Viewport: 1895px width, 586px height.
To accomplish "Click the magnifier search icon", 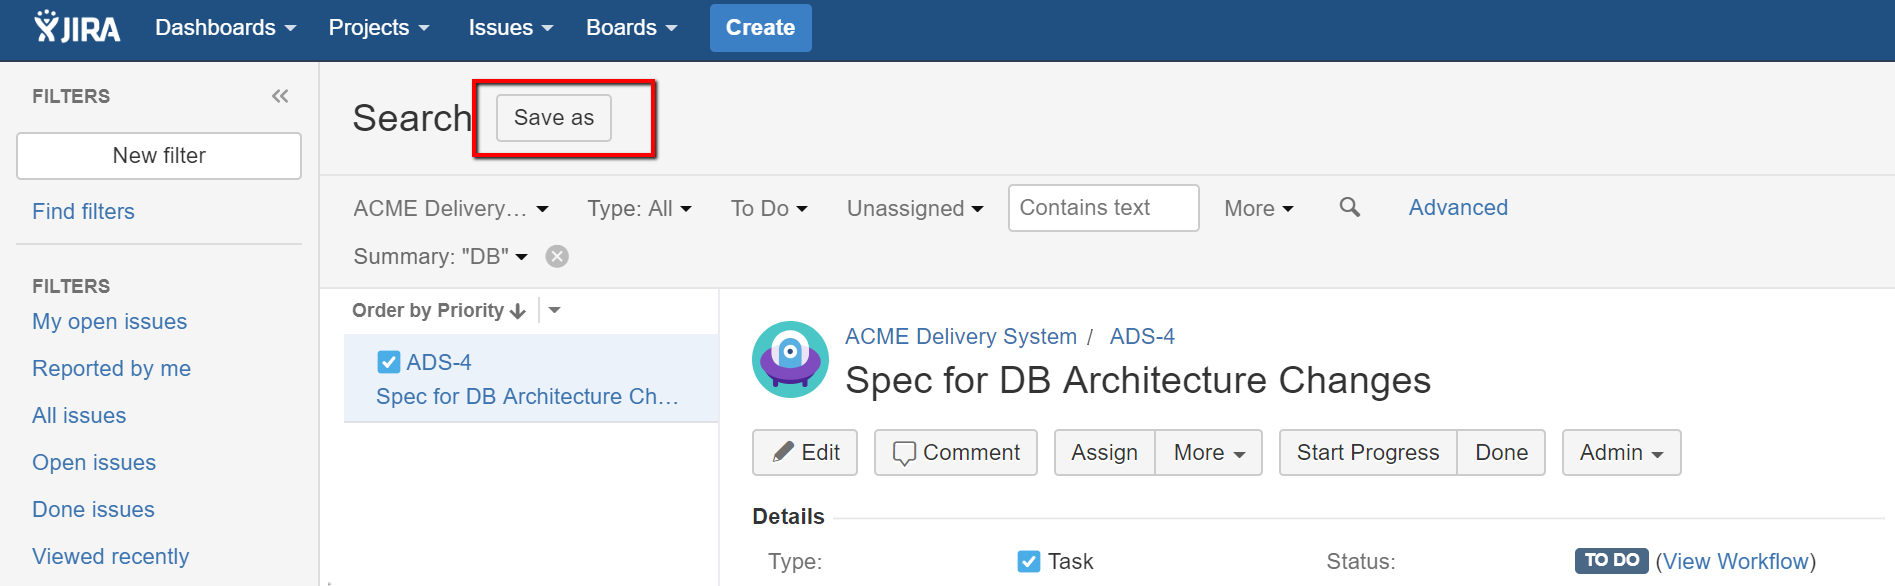I will pos(1349,207).
